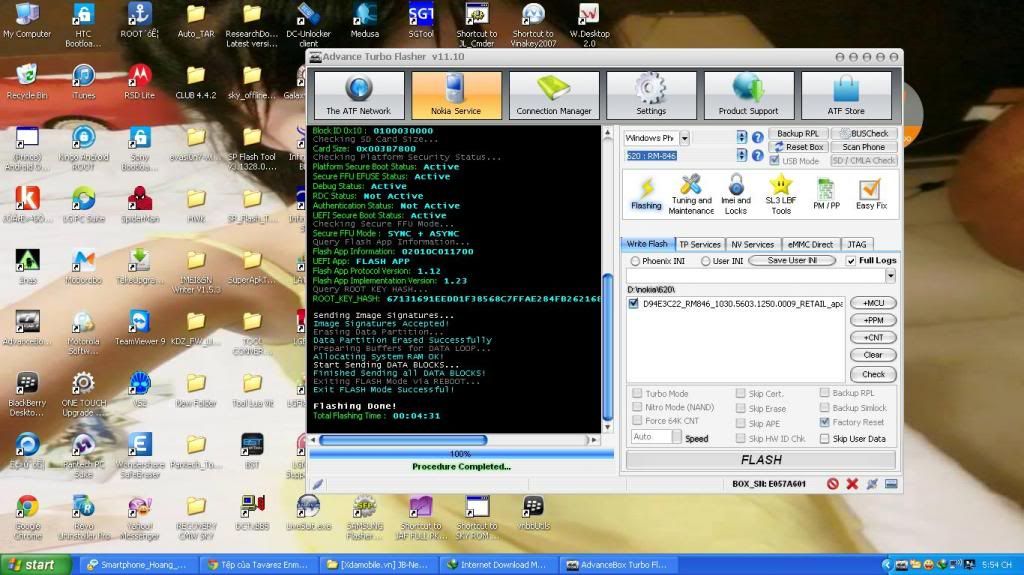Click the blue window icon beside the plug icon
This screenshot has height=575, width=1024.
(x=891, y=484)
